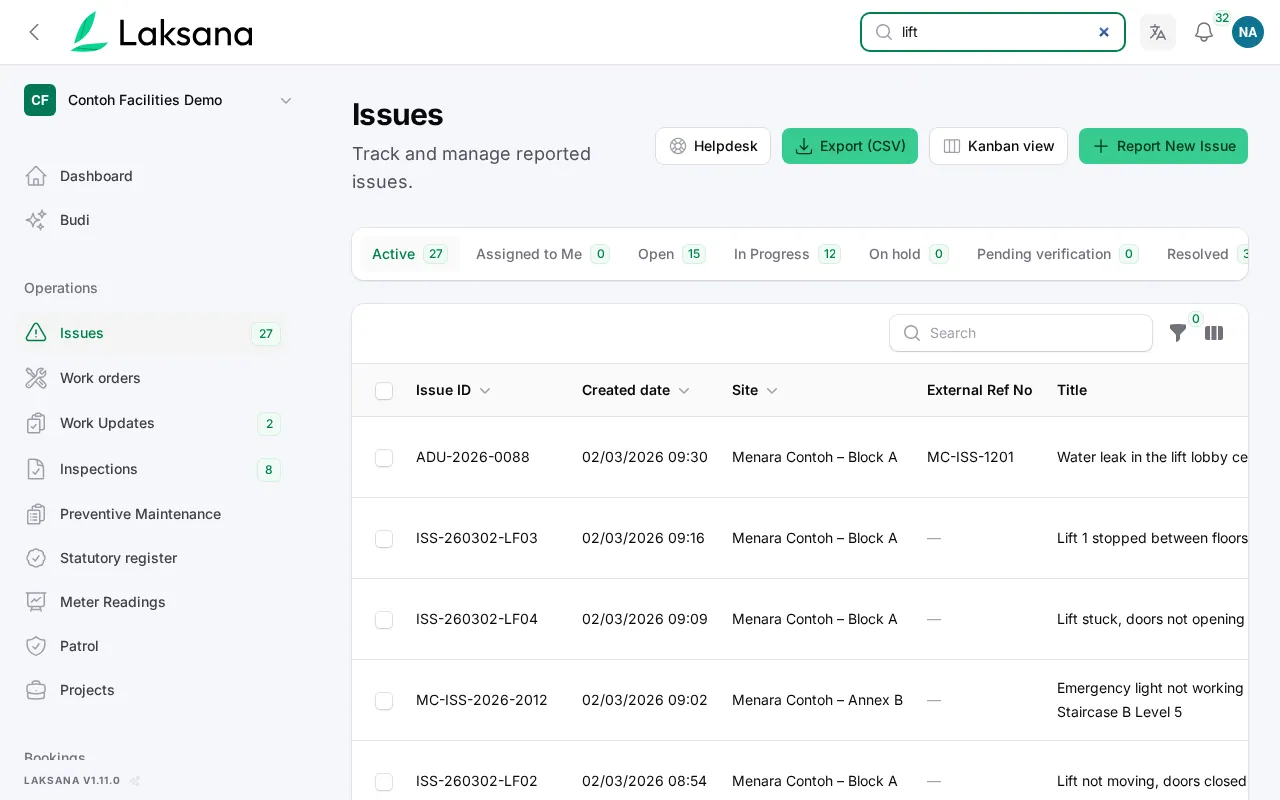The image size is (1280, 800).
Task: Open the notifications bell
Action: pyautogui.click(x=1204, y=32)
